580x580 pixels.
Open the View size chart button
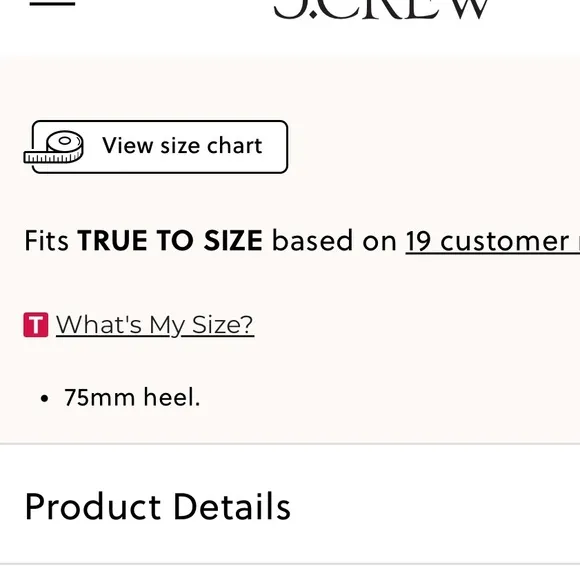tap(160, 146)
